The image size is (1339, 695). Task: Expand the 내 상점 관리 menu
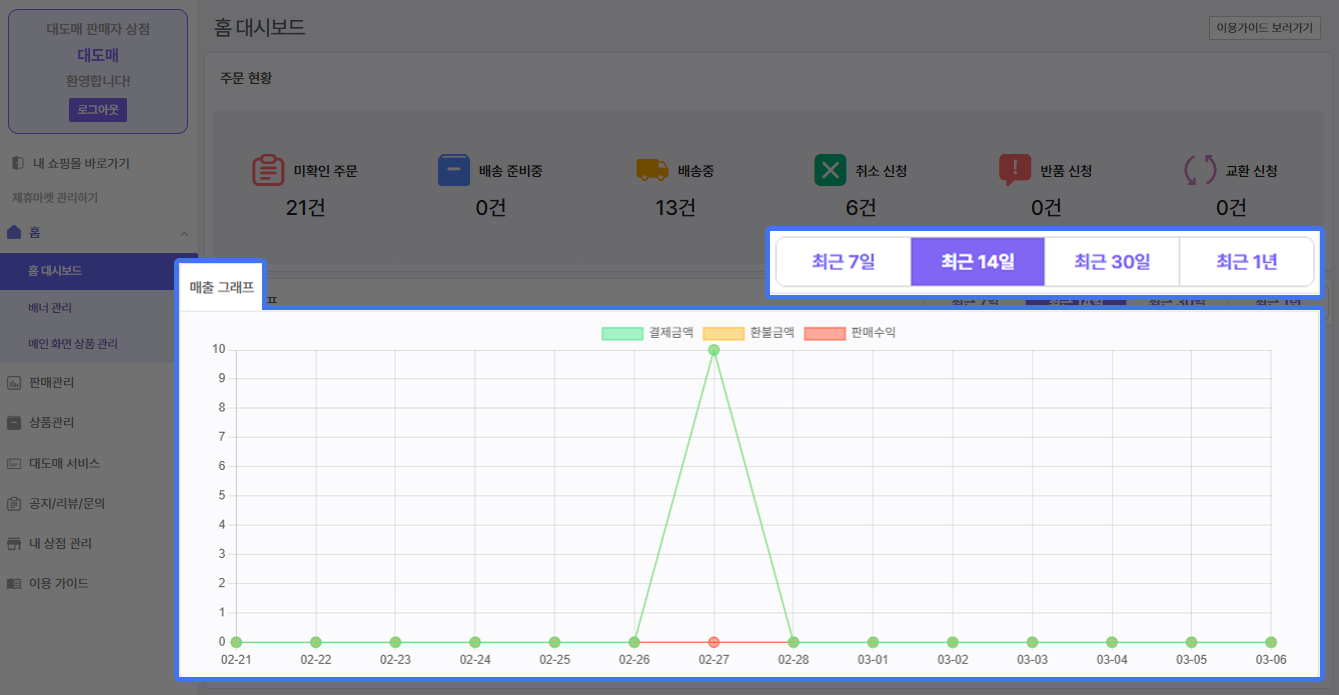[x=60, y=543]
